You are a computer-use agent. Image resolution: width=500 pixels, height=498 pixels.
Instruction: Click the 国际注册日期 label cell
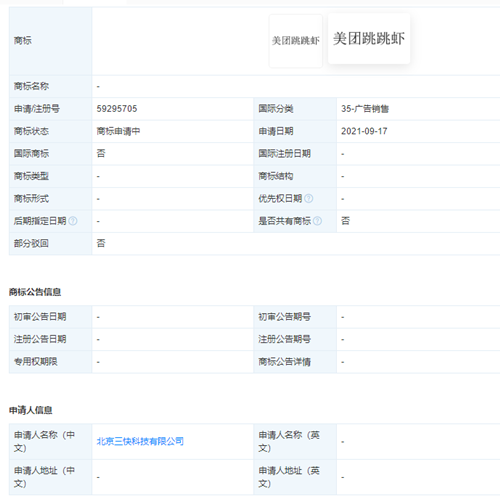[295, 154]
